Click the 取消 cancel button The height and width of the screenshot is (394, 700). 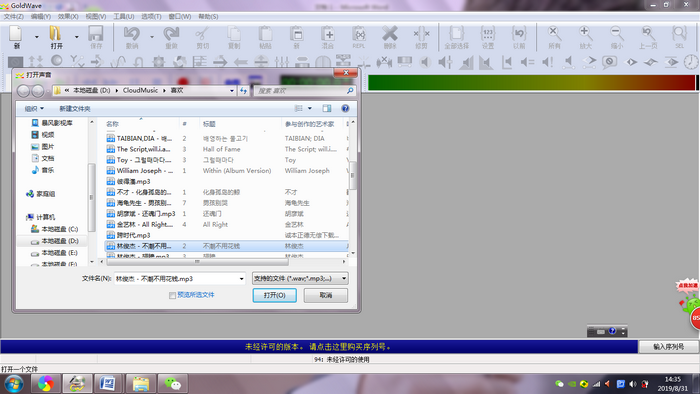click(x=325, y=295)
